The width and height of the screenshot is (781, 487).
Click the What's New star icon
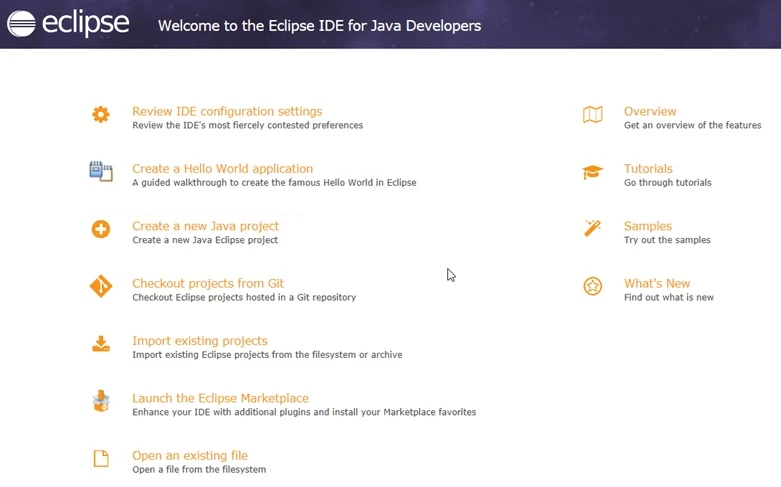pyautogui.click(x=593, y=287)
